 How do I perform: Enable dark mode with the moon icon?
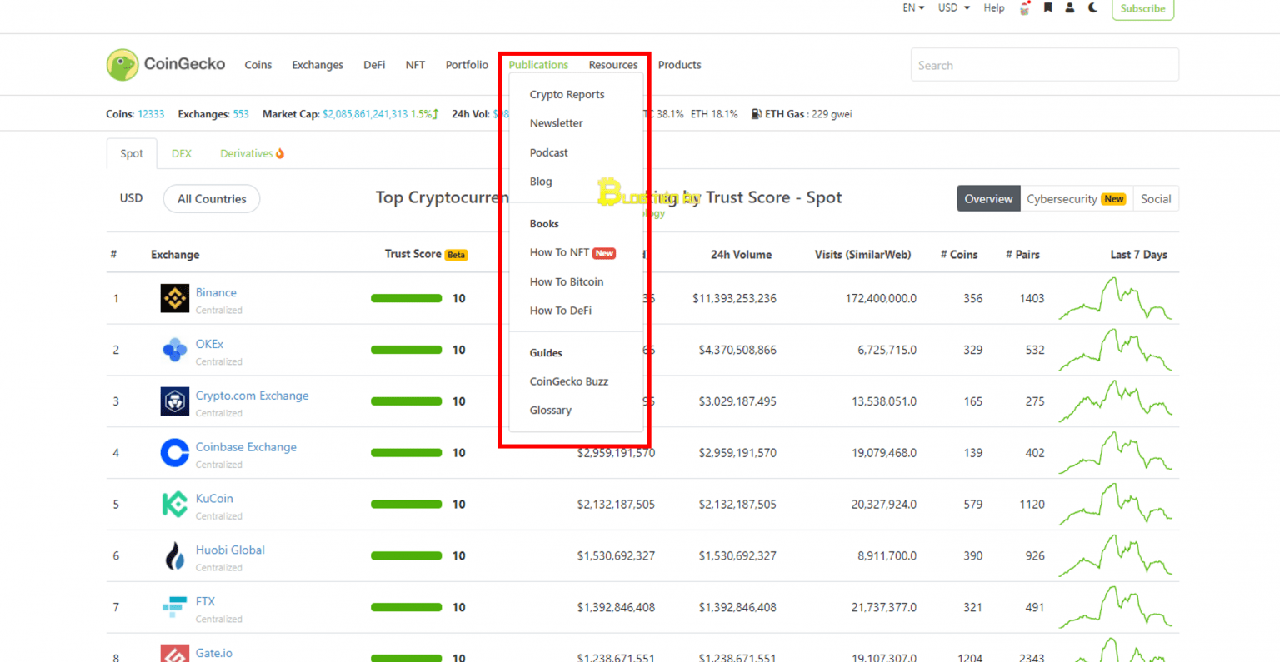pyautogui.click(x=1092, y=8)
